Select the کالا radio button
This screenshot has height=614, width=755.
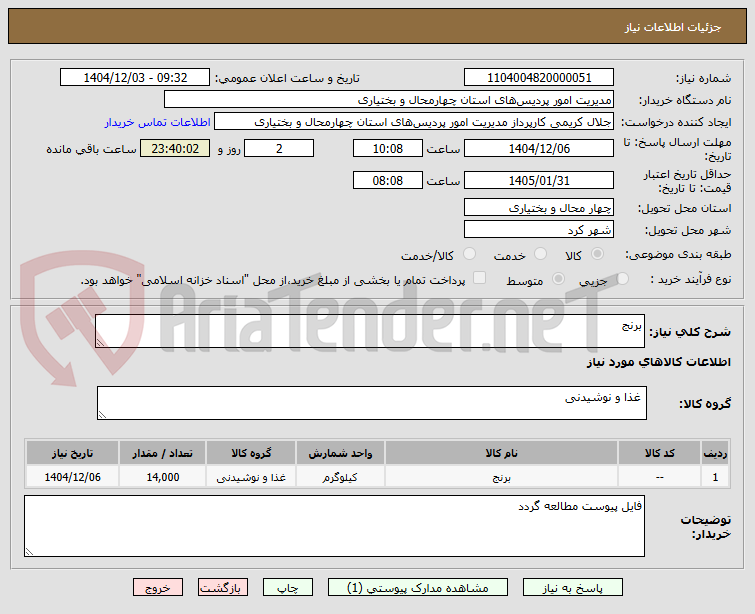pyautogui.click(x=598, y=254)
